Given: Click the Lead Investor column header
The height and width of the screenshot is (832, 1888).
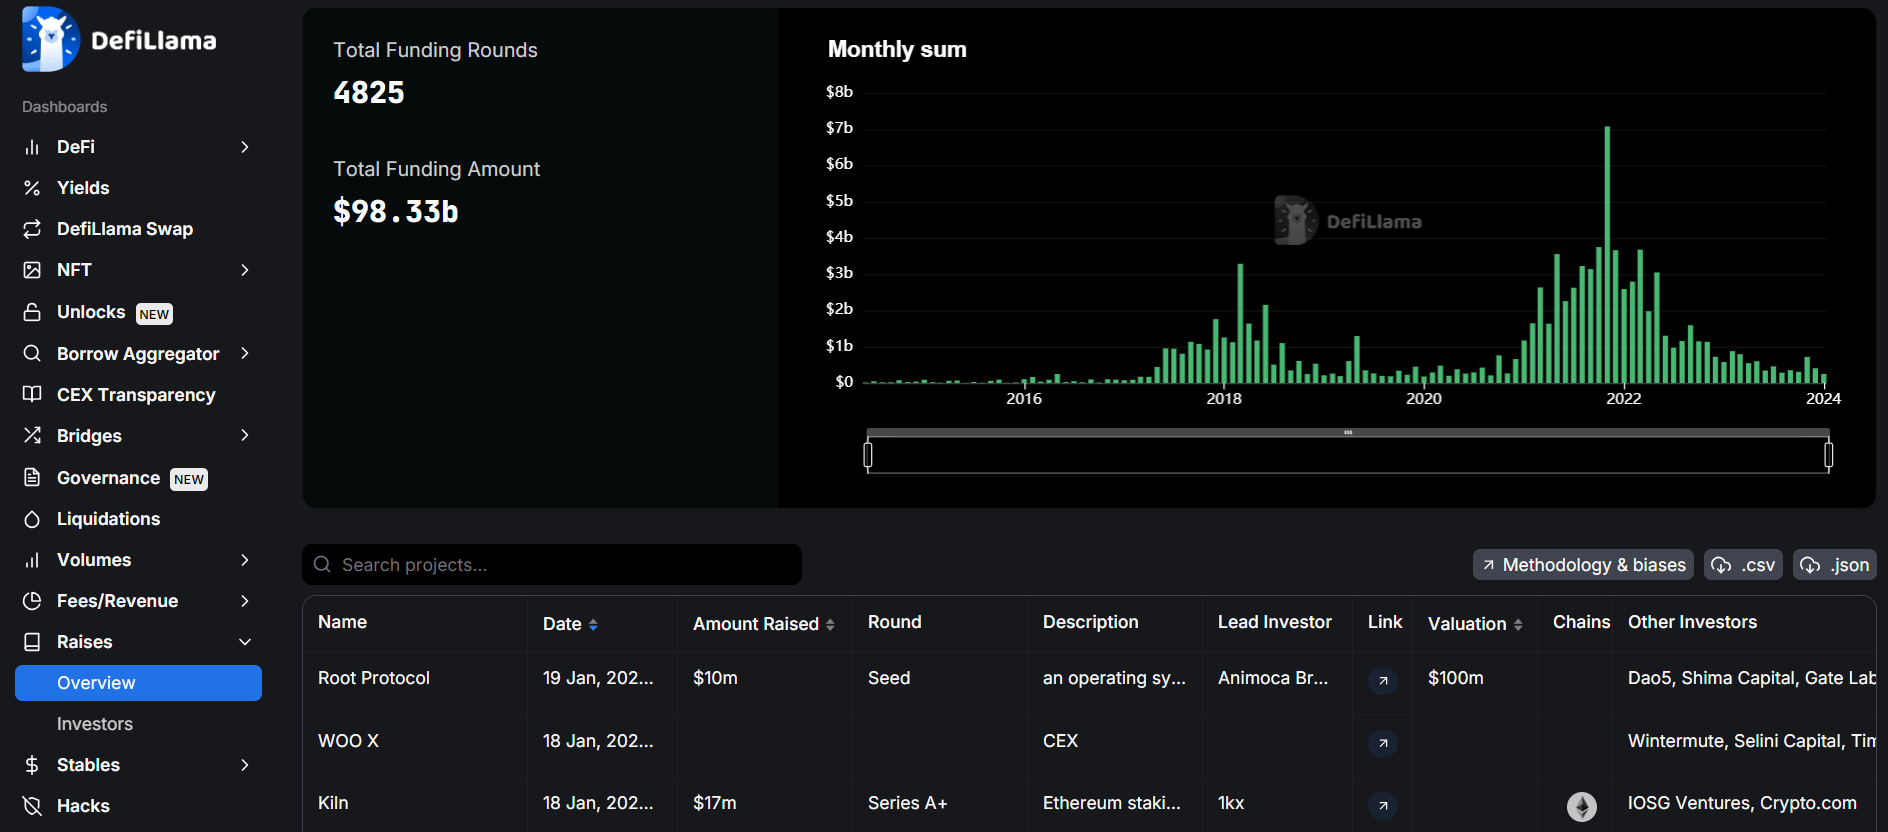Looking at the screenshot, I should click(x=1275, y=622).
